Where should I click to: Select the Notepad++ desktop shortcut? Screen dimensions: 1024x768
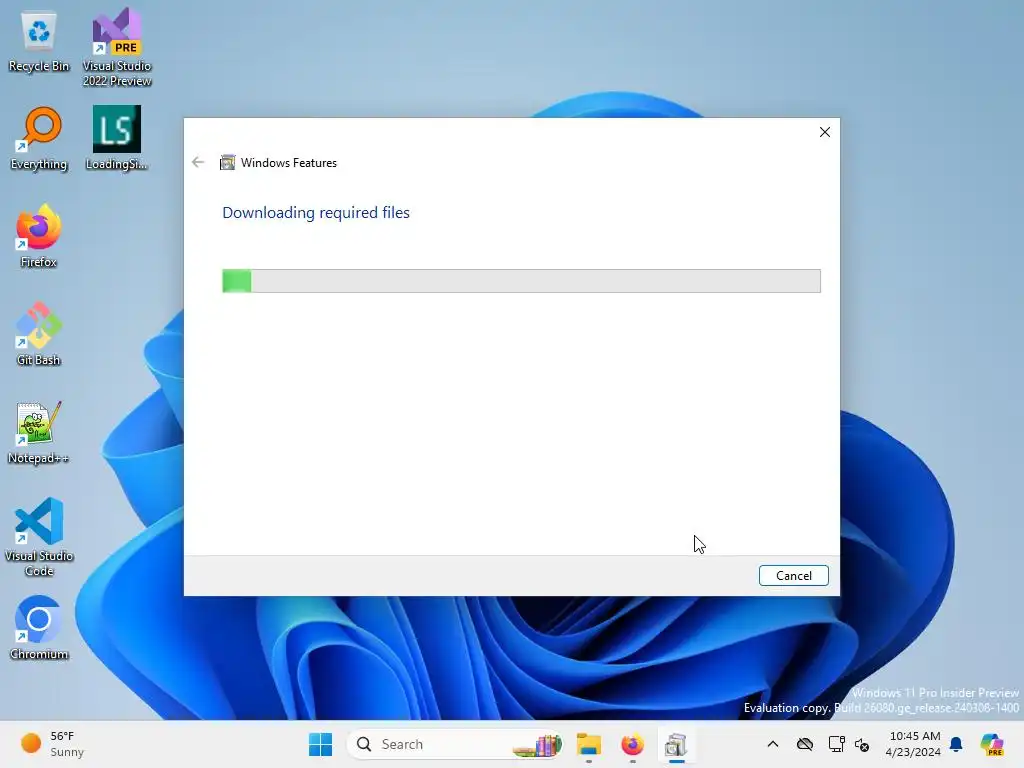(39, 432)
